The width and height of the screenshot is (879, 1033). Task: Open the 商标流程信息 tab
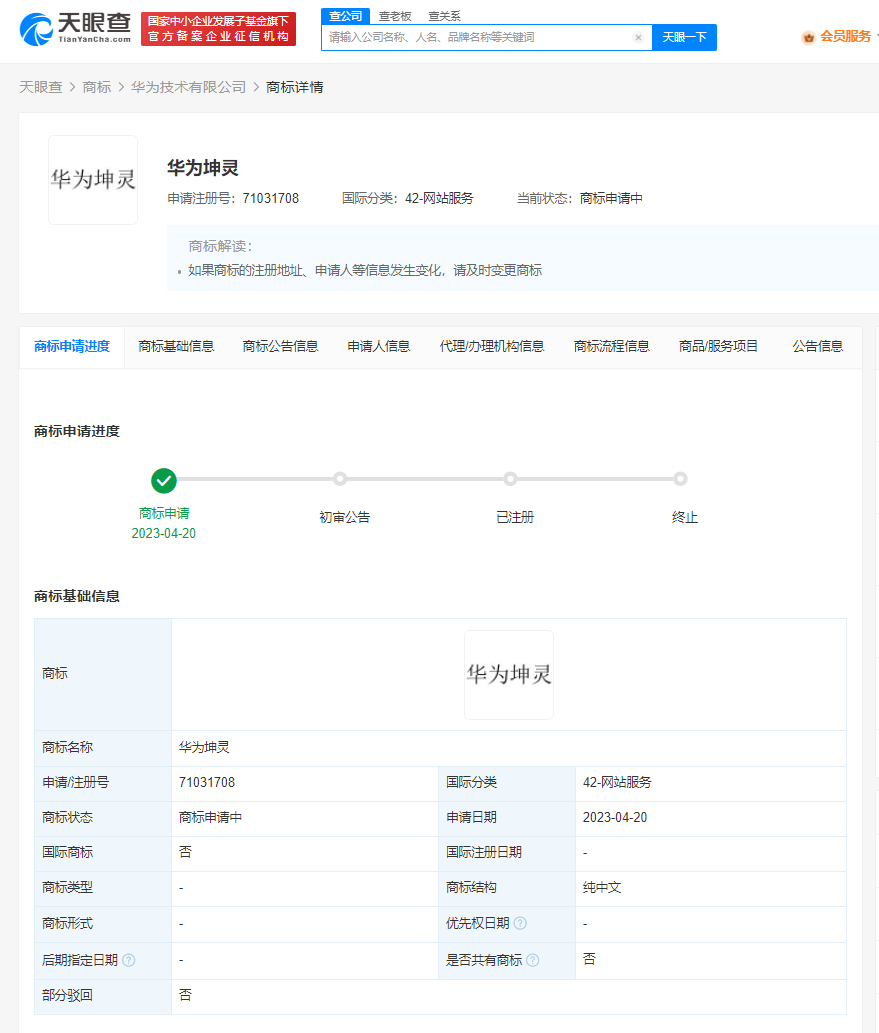click(612, 346)
